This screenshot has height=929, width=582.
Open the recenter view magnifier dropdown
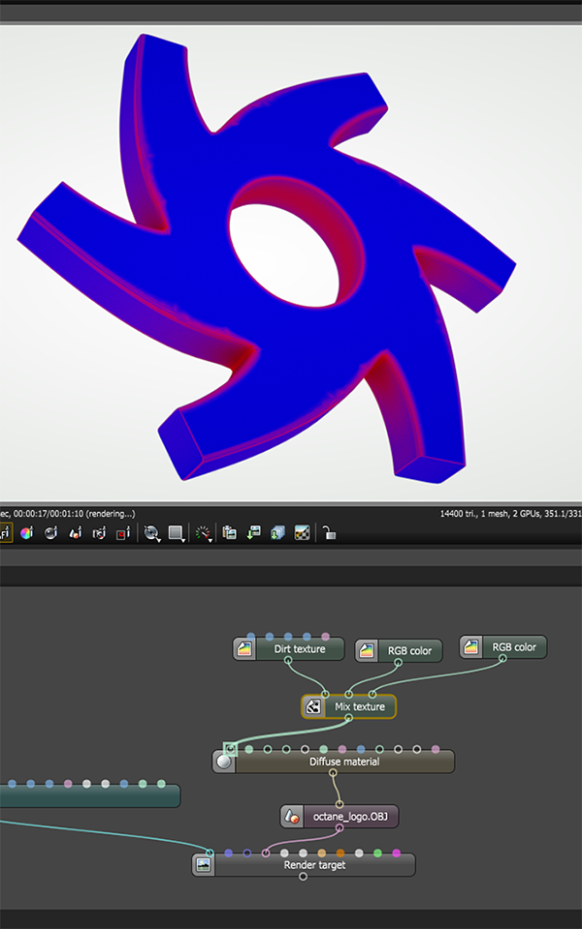click(x=152, y=533)
